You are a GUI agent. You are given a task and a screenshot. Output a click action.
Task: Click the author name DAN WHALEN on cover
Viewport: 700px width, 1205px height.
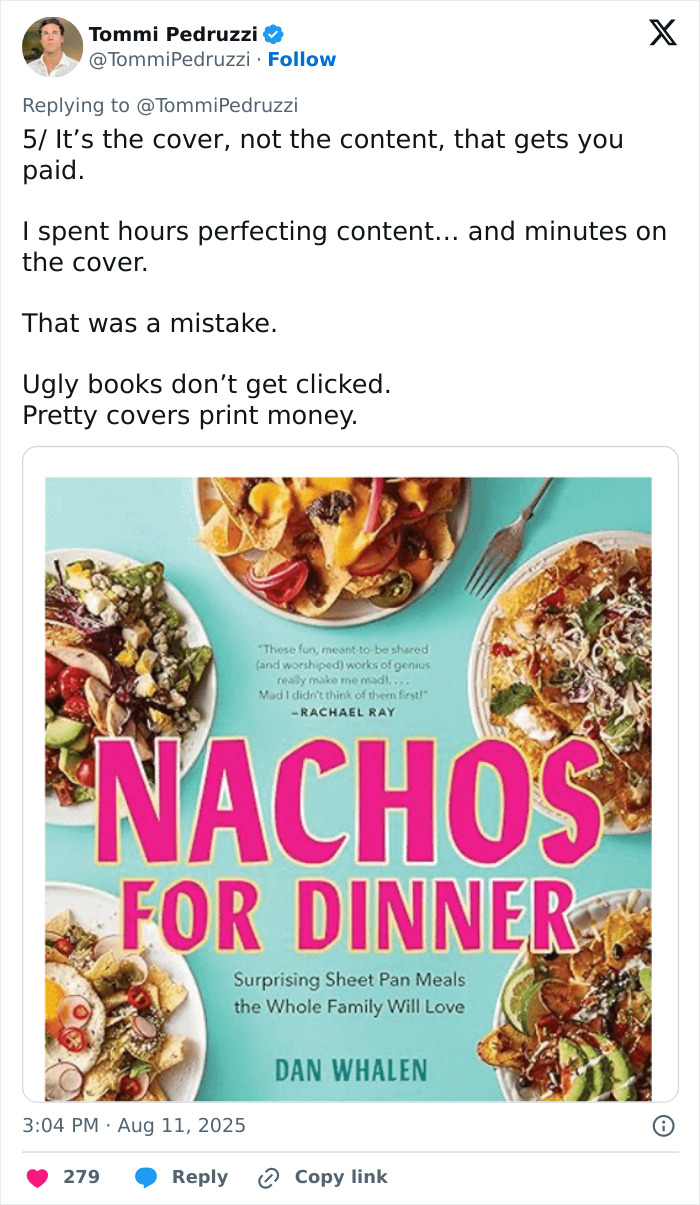click(350, 1069)
